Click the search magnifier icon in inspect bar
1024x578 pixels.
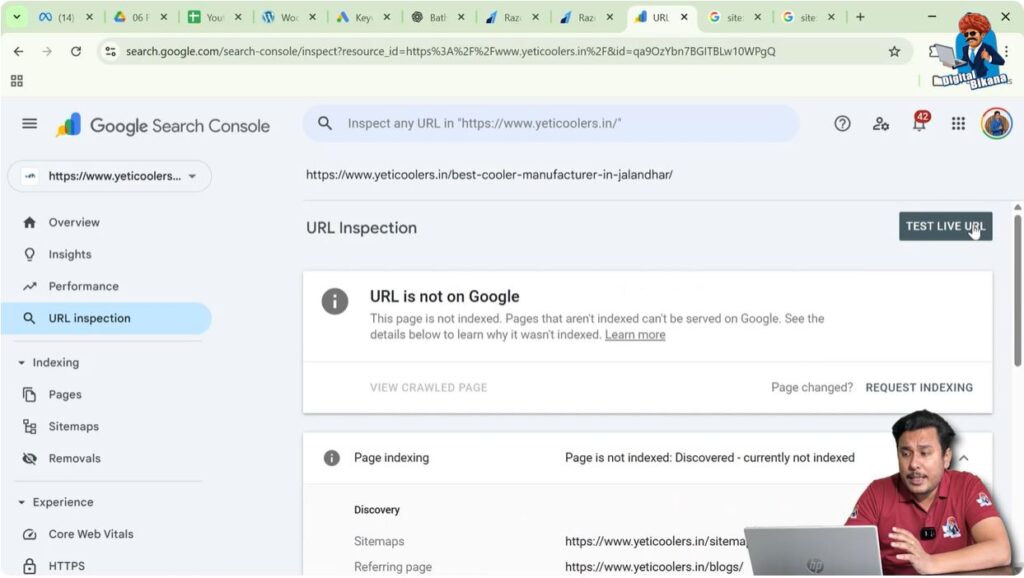click(325, 123)
